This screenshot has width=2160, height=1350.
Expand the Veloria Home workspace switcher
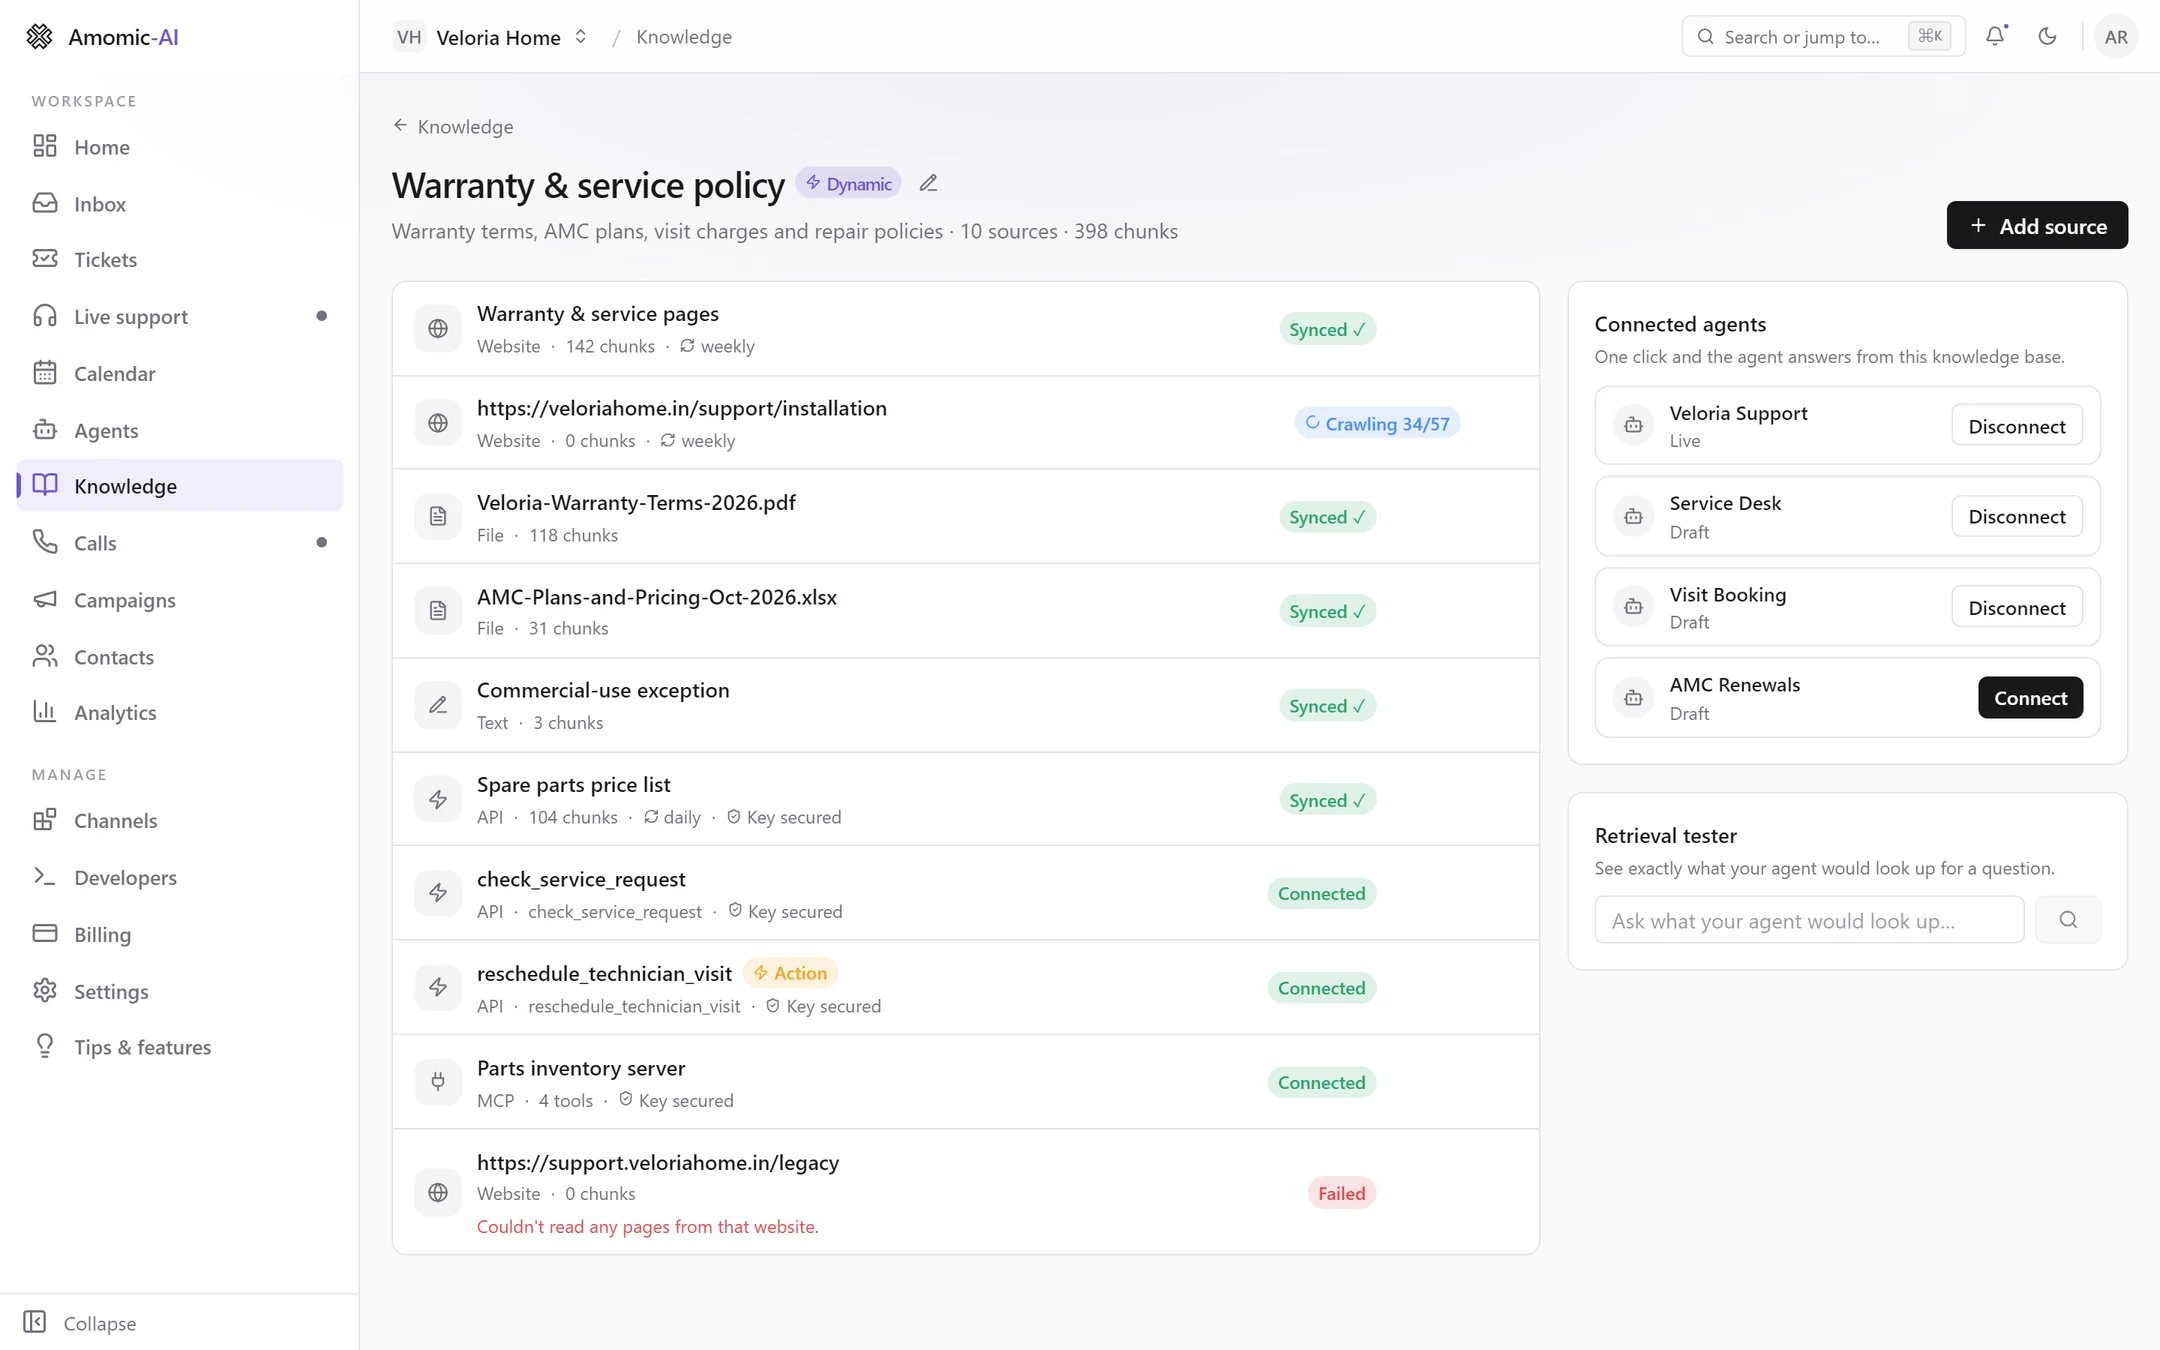tap(491, 37)
